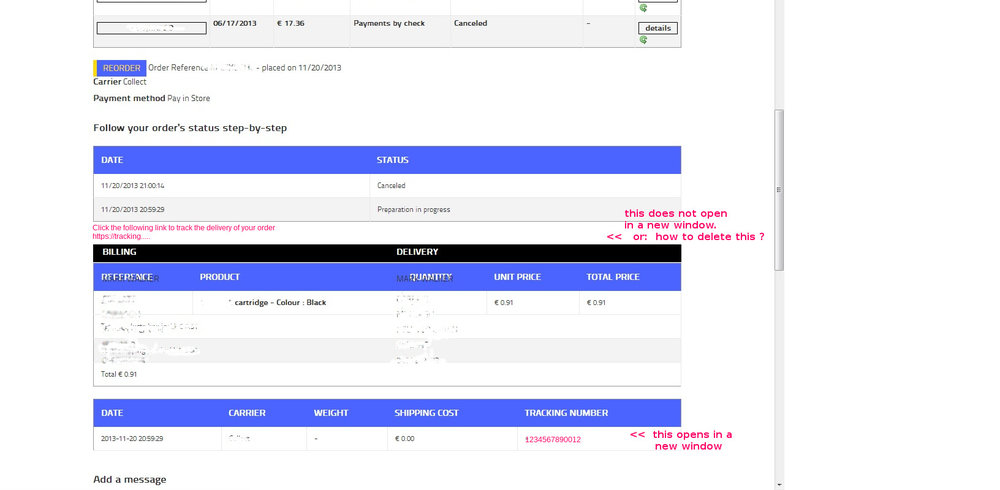Click the TOTAL PRICE column header

click(613, 277)
